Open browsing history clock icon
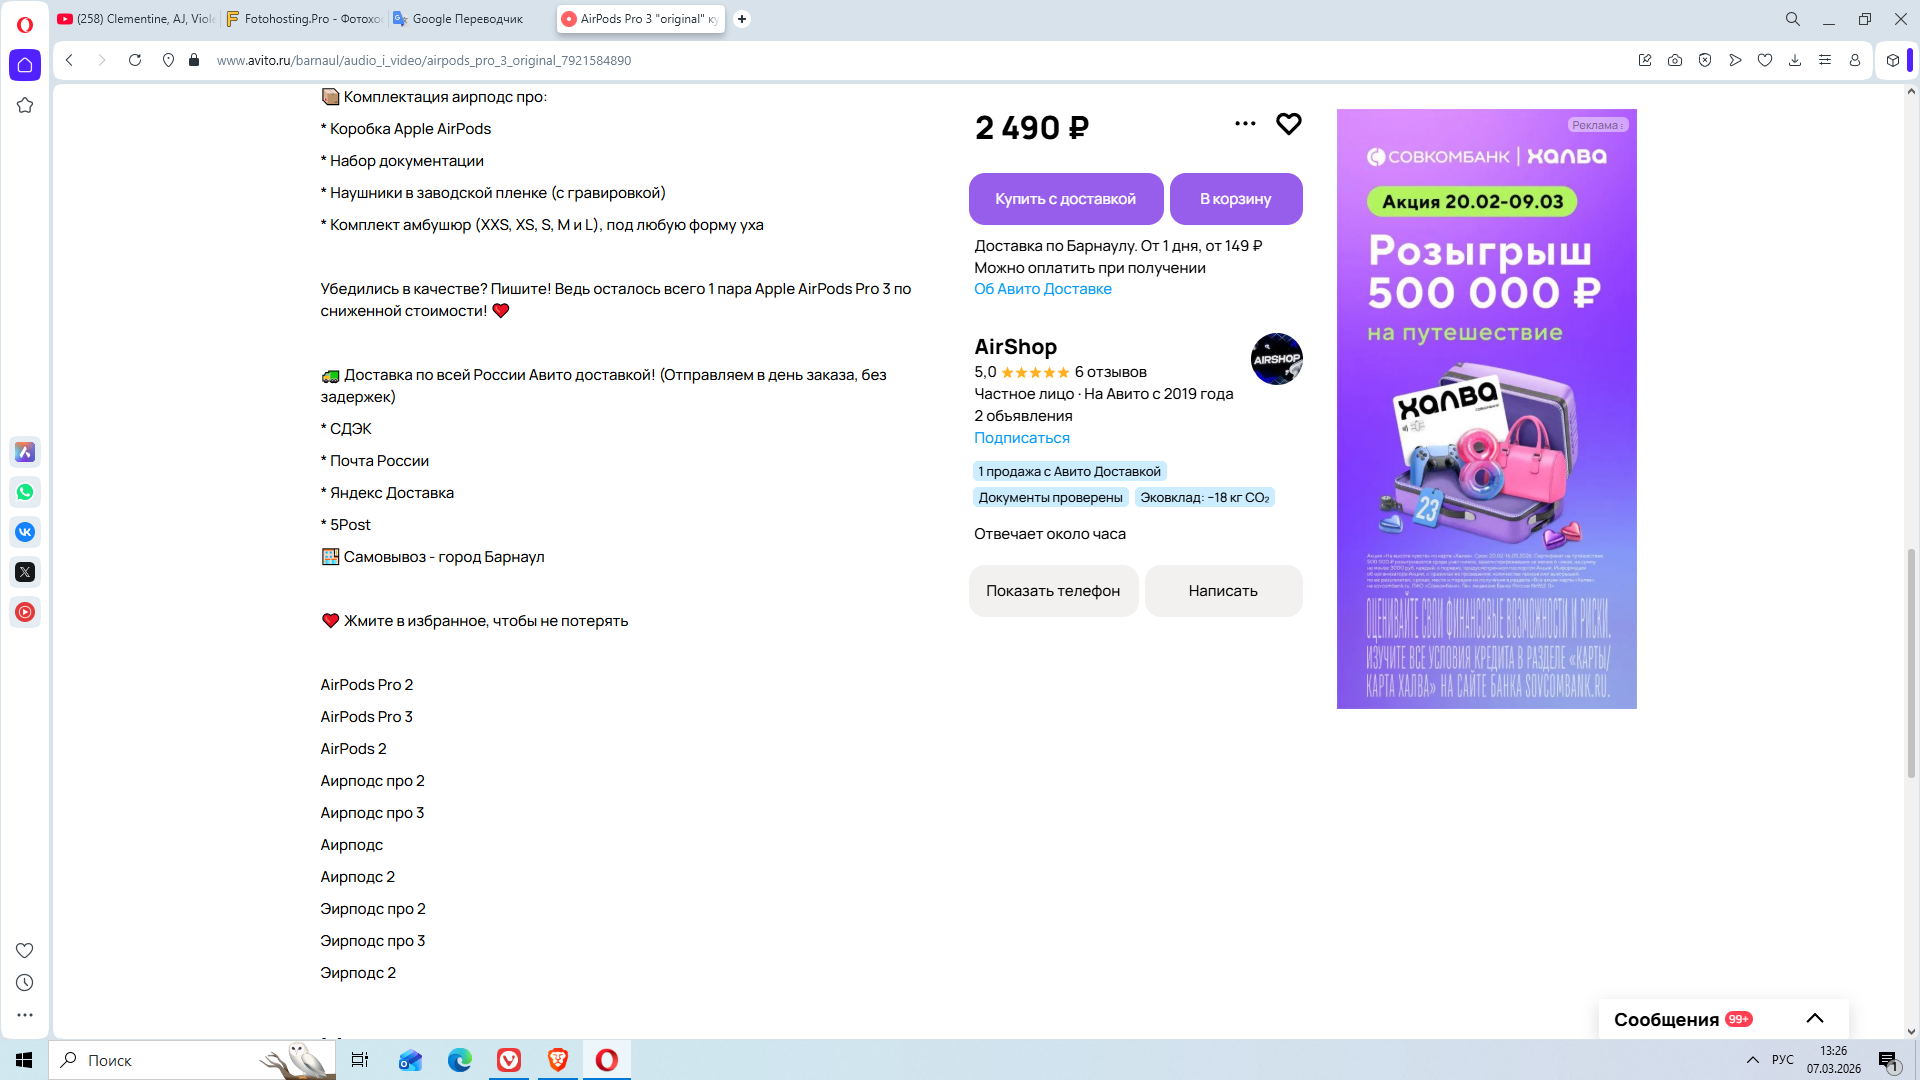The height and width of the screenshot is (1080, 1920). (25, 983)
